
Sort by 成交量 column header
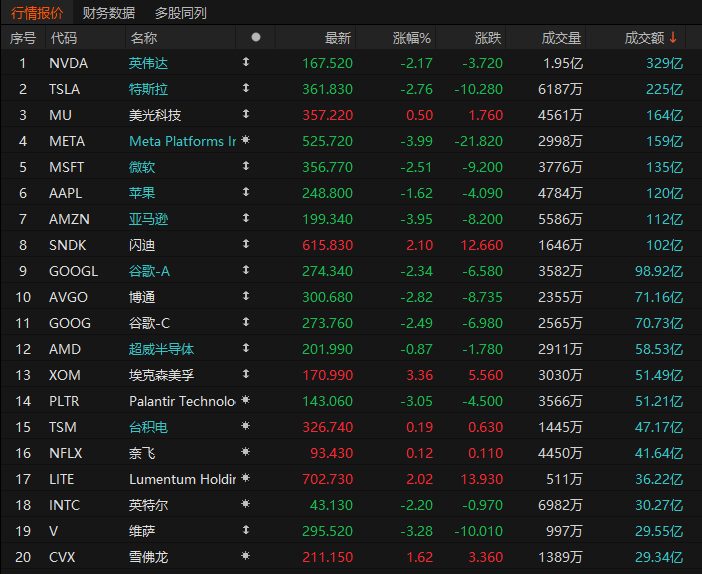click(x=561, y=38)
